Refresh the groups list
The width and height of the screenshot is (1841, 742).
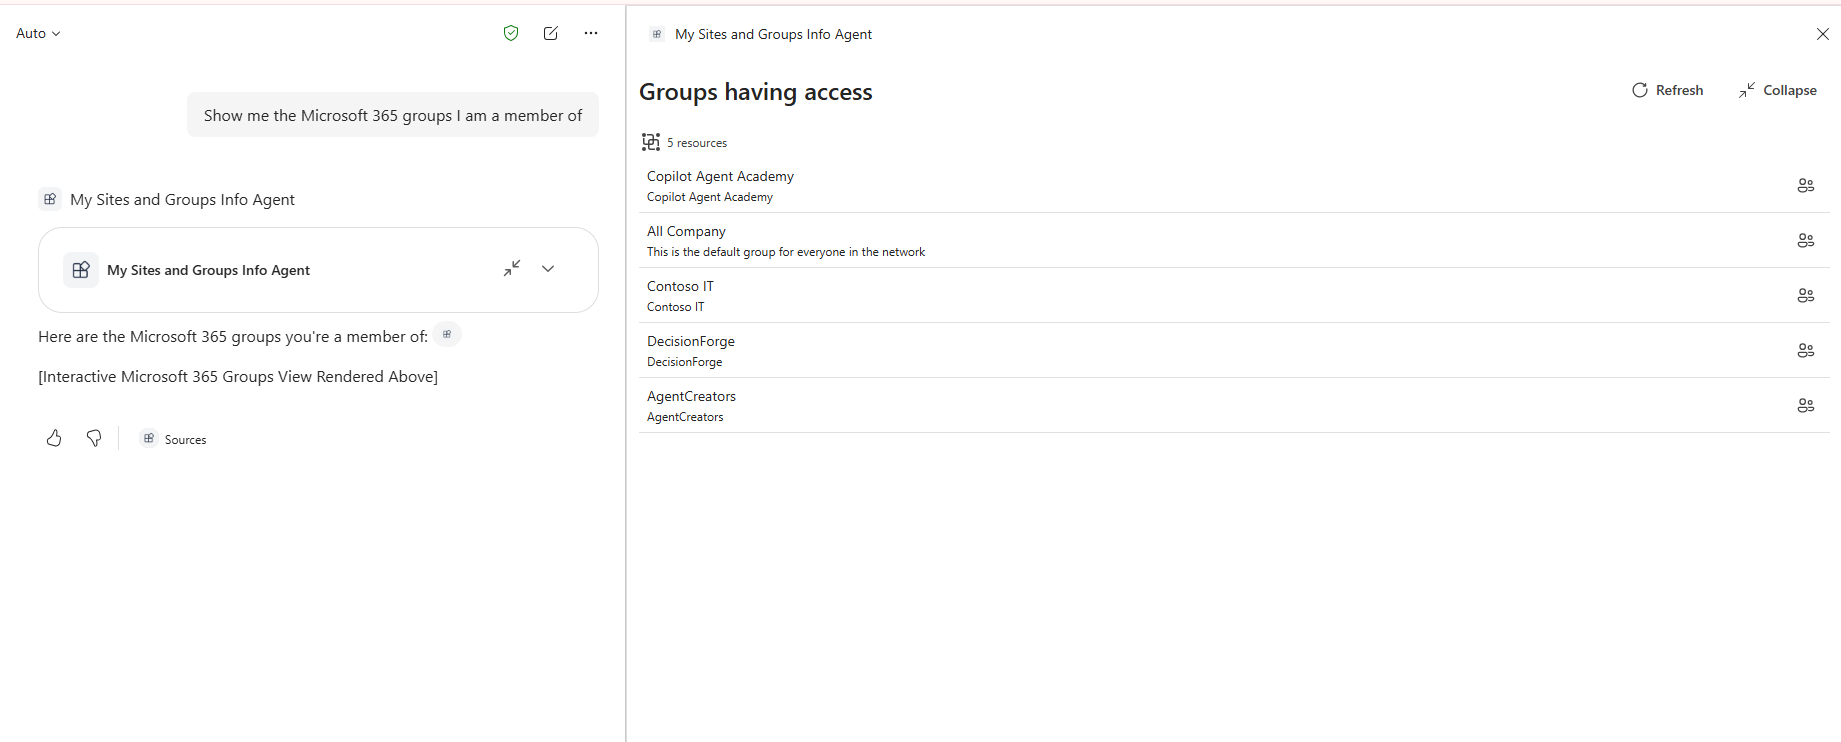1668,90
